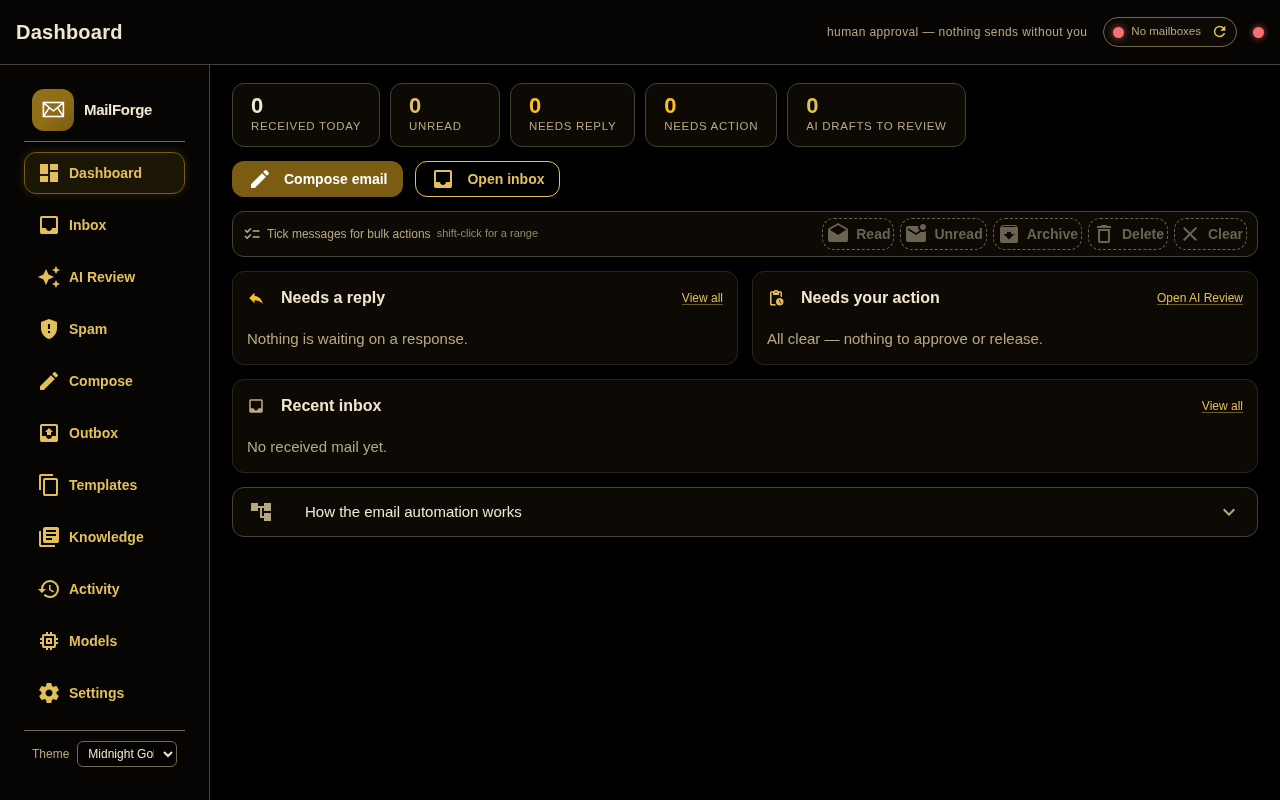Follow View all link in Recent inbox
The image size is (1280, 800).
click(1222, 406)
